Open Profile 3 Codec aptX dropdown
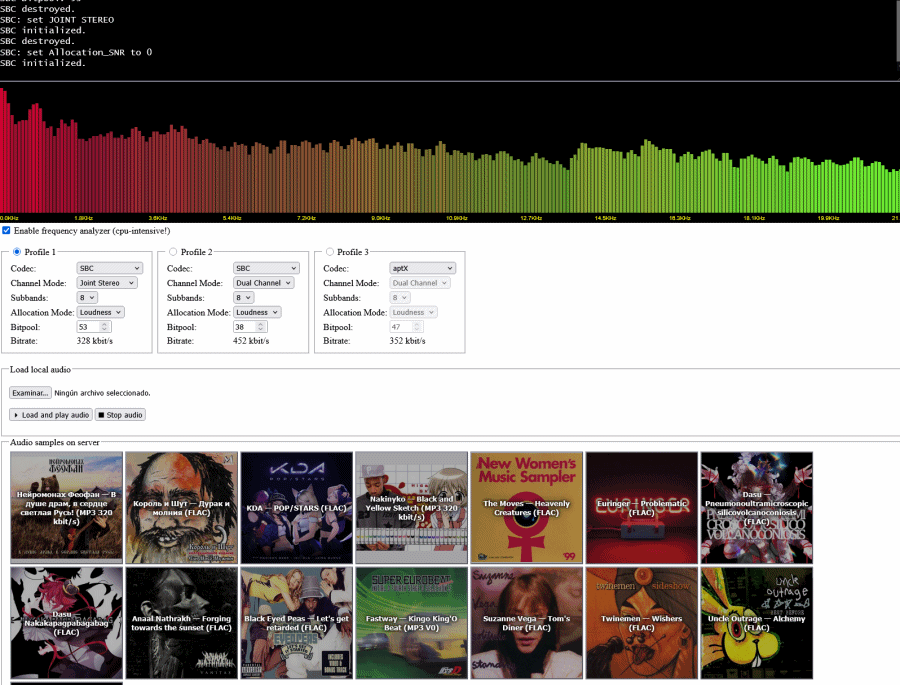Viewport: 900px width, 685px height. (422, 268)
